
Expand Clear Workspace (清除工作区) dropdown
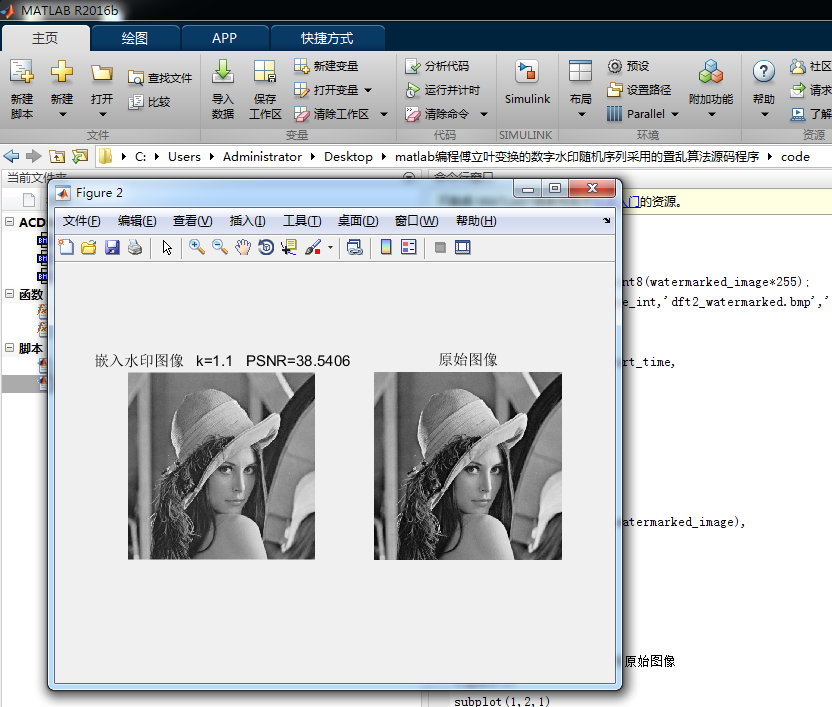[384, 114]
